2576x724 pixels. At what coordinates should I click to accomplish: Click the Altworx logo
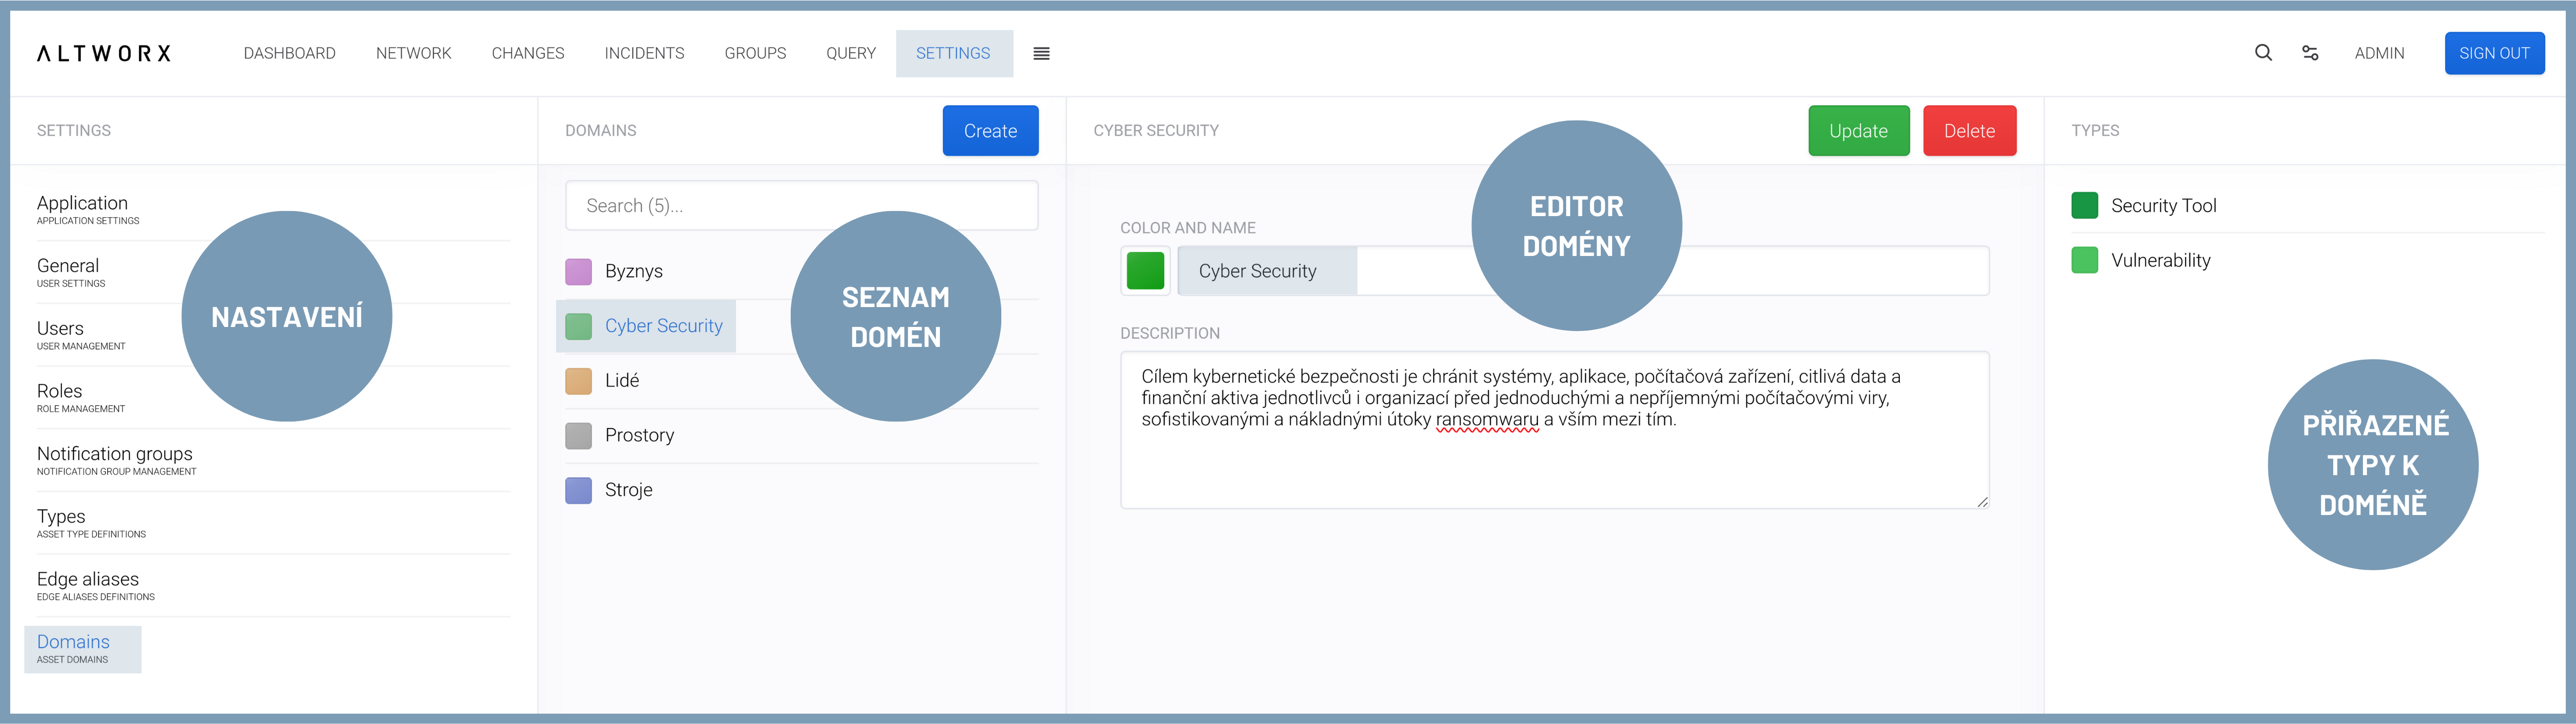[x=104, y=54]
